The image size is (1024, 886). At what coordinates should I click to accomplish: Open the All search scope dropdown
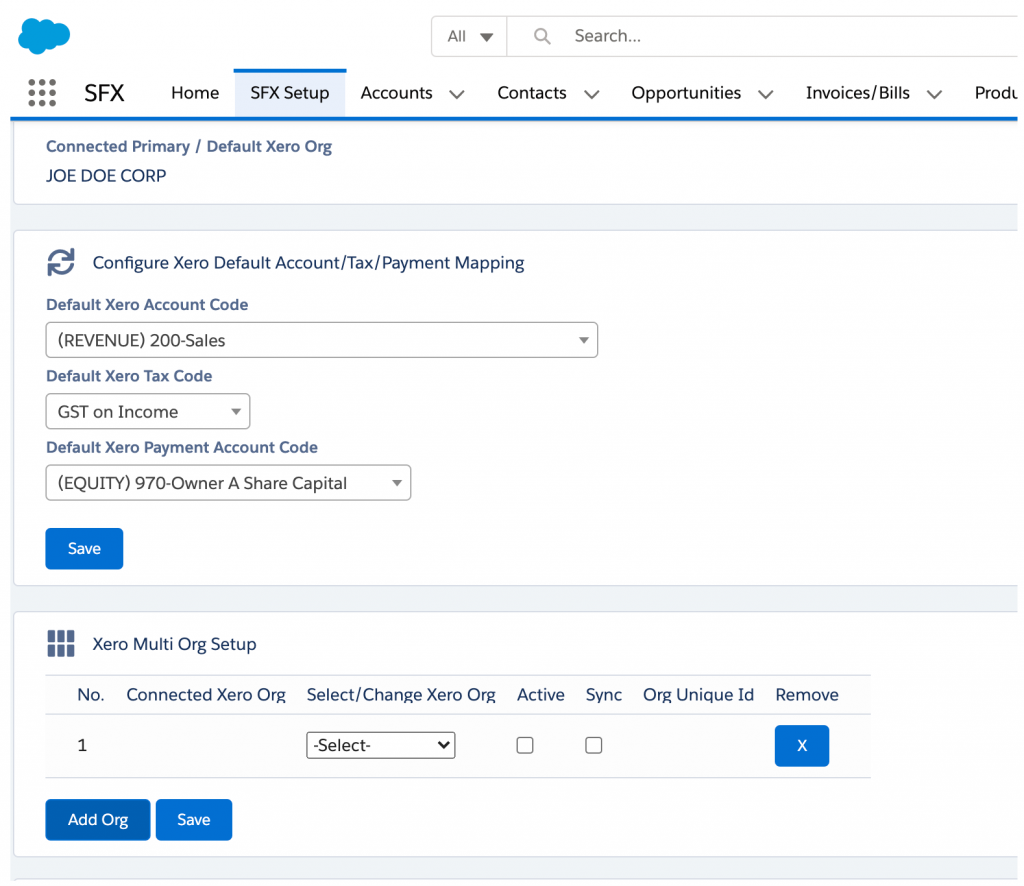click(x=469, y=36)
